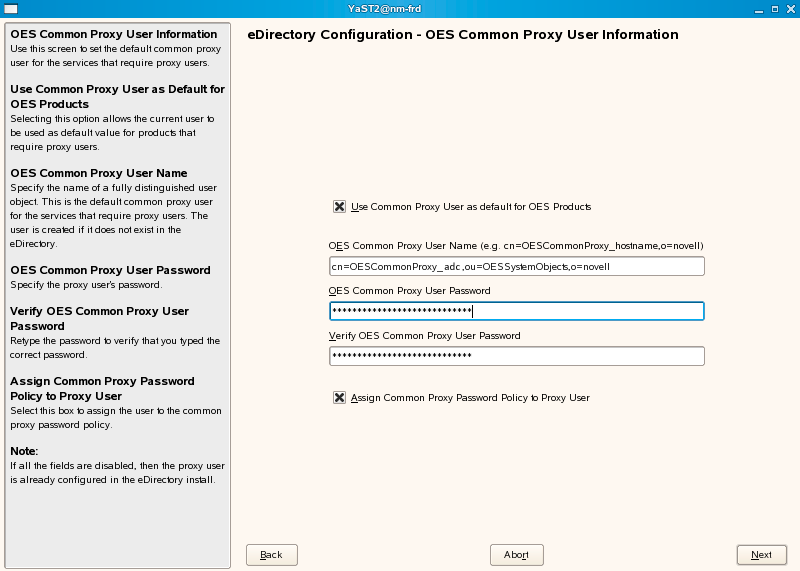Click help heading 'OES Common Proxy User Information'
The height and width of the screenshot is (571, 800).
(113, 34)
